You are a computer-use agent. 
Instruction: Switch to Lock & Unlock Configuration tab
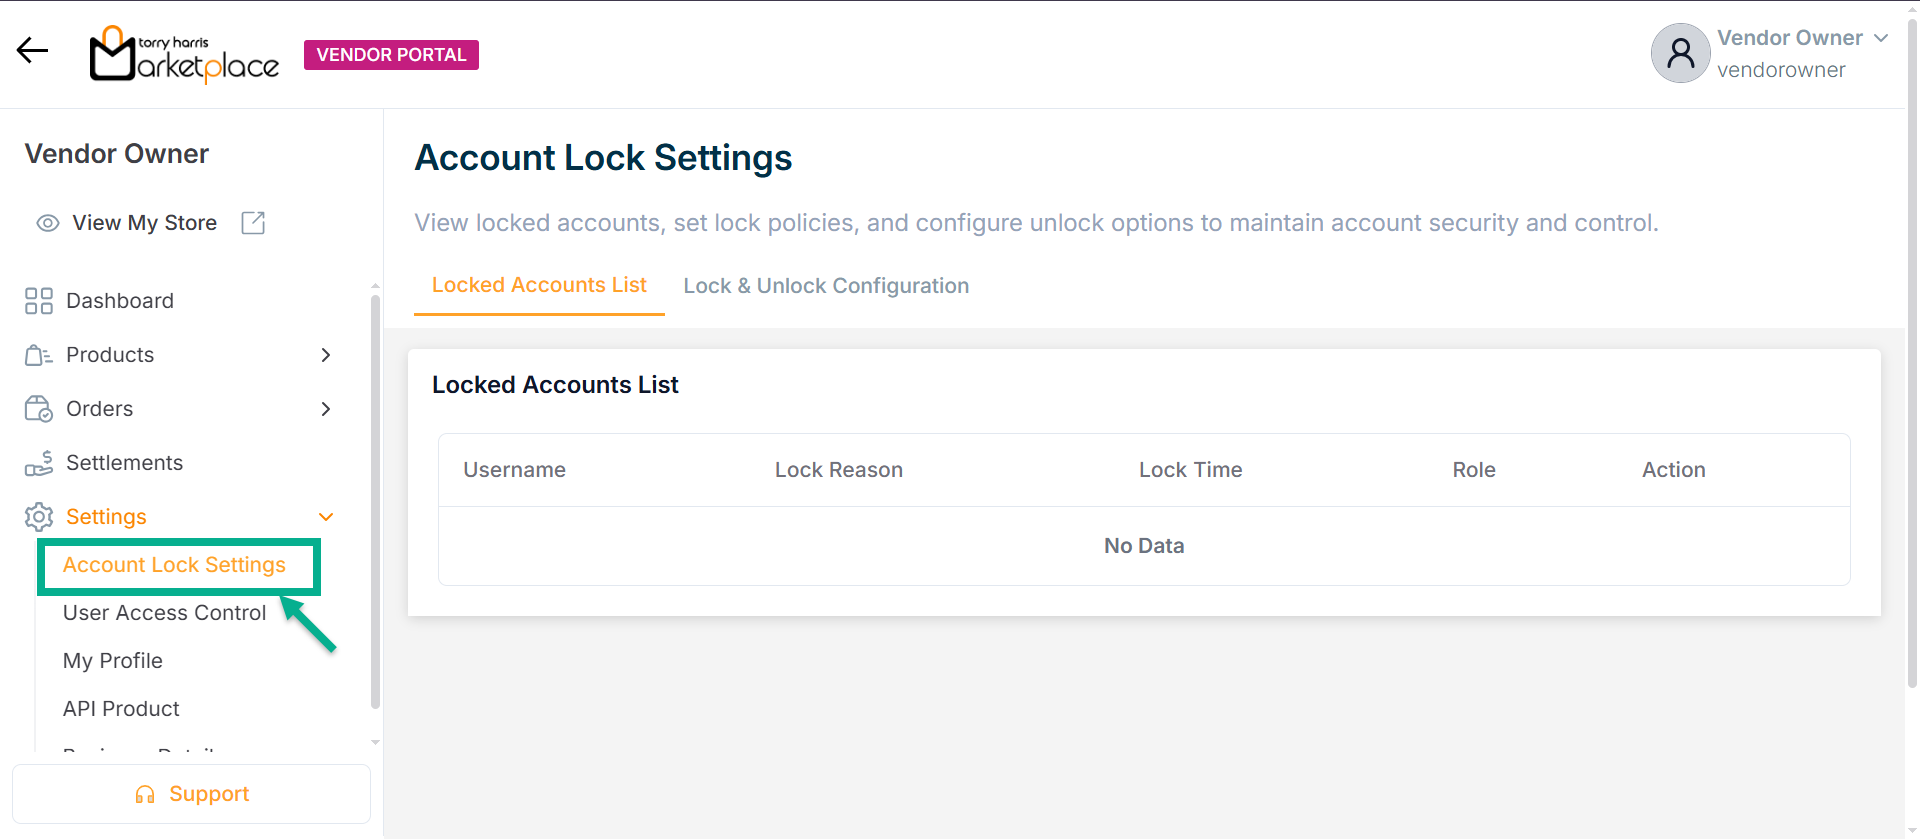tap(826, 286)
